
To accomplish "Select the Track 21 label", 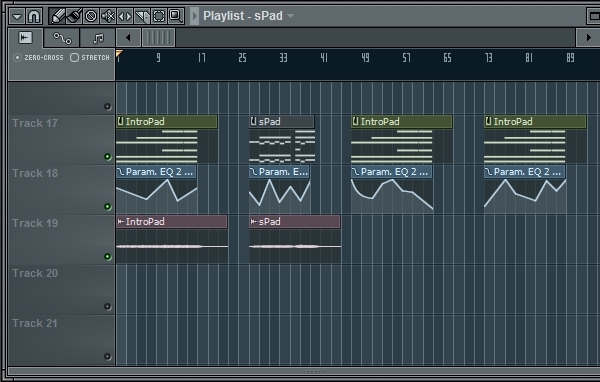I will (x=35, y=323).
